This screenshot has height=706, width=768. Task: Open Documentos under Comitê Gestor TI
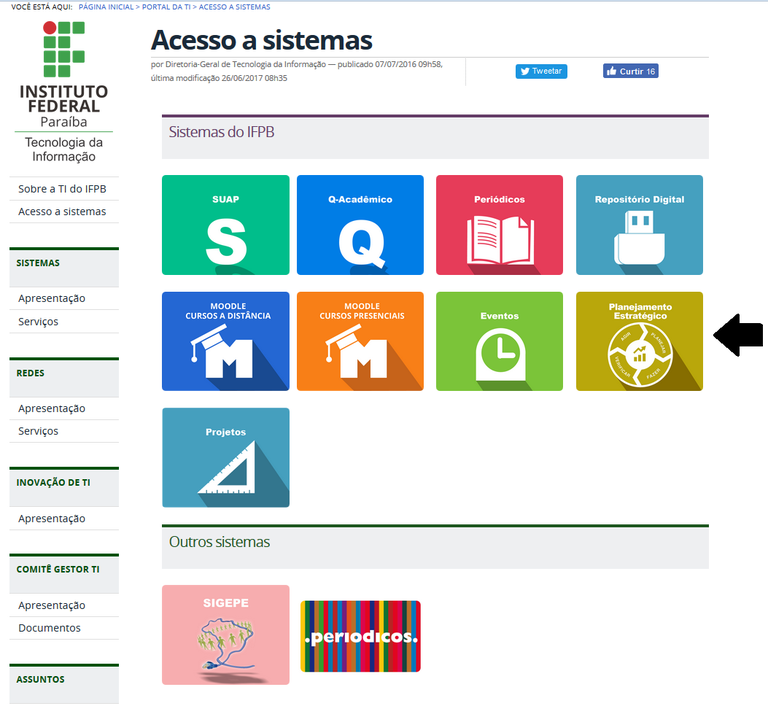(49, 628)
